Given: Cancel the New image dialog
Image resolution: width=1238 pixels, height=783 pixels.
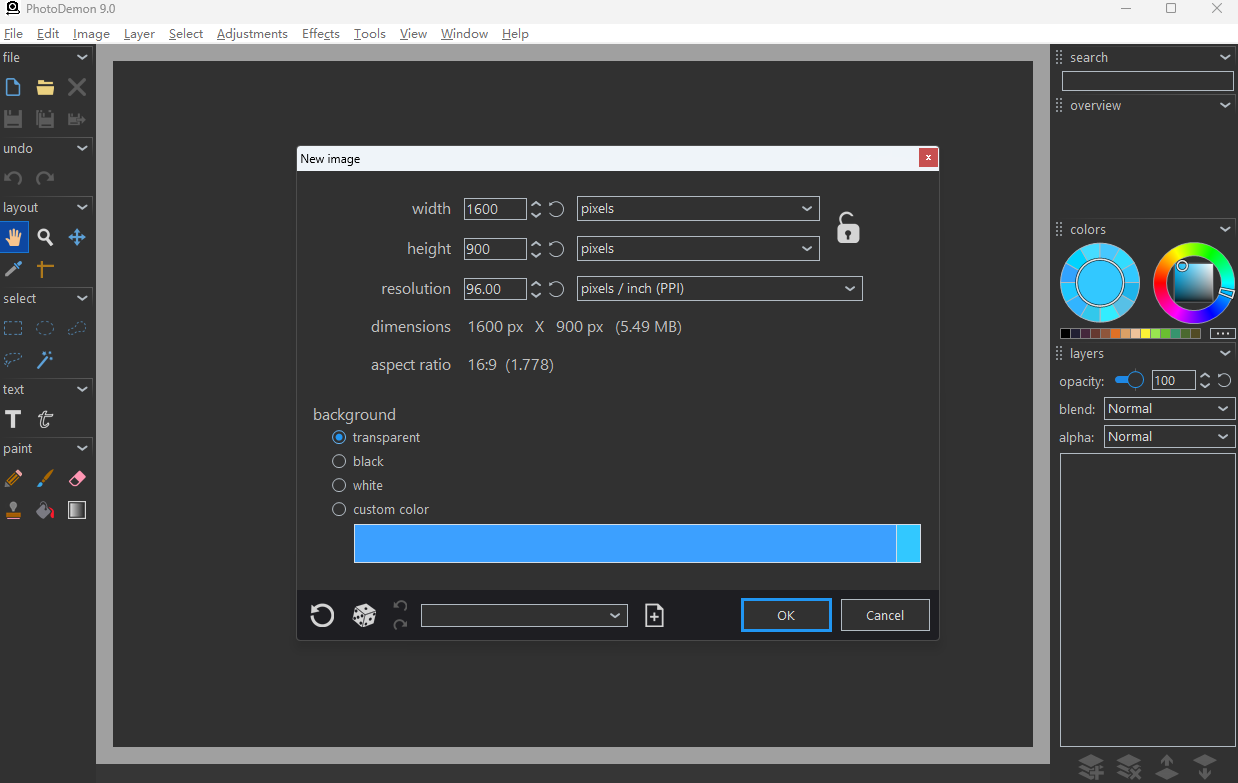Looking at the screenshot, I should click(884, 615).
